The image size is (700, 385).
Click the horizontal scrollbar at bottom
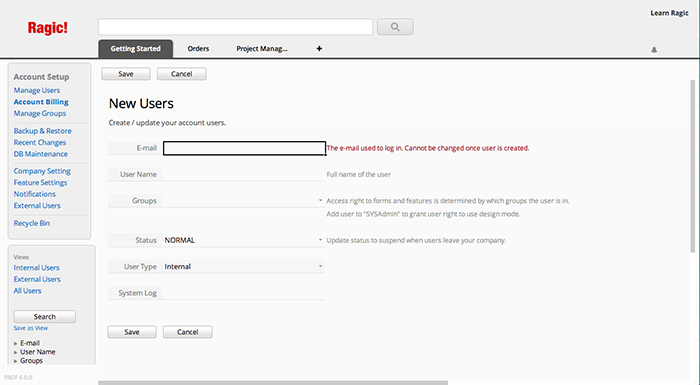(273, 383)
